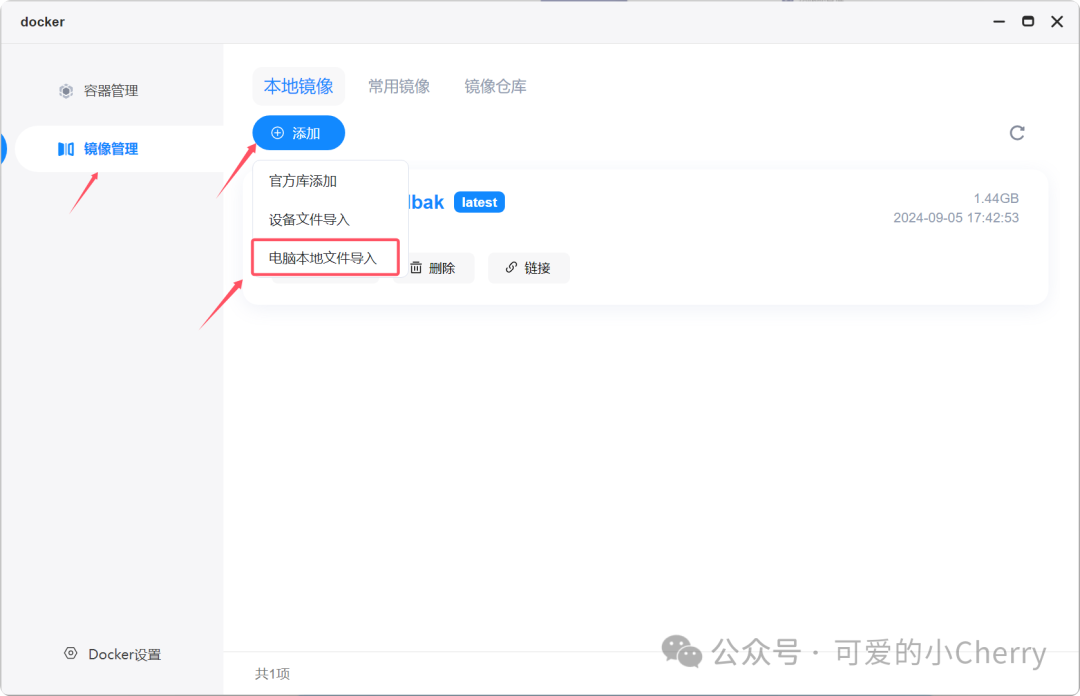Click the image name ending in bak

[x=426, y=203]
